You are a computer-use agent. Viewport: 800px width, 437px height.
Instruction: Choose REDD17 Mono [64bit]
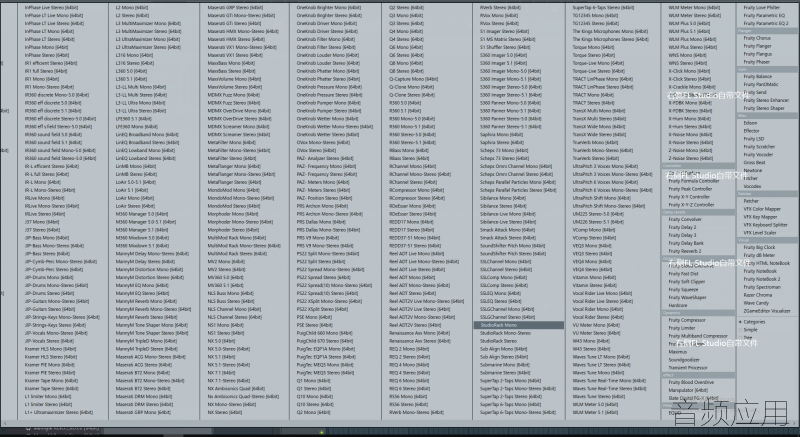coord(411,222)
